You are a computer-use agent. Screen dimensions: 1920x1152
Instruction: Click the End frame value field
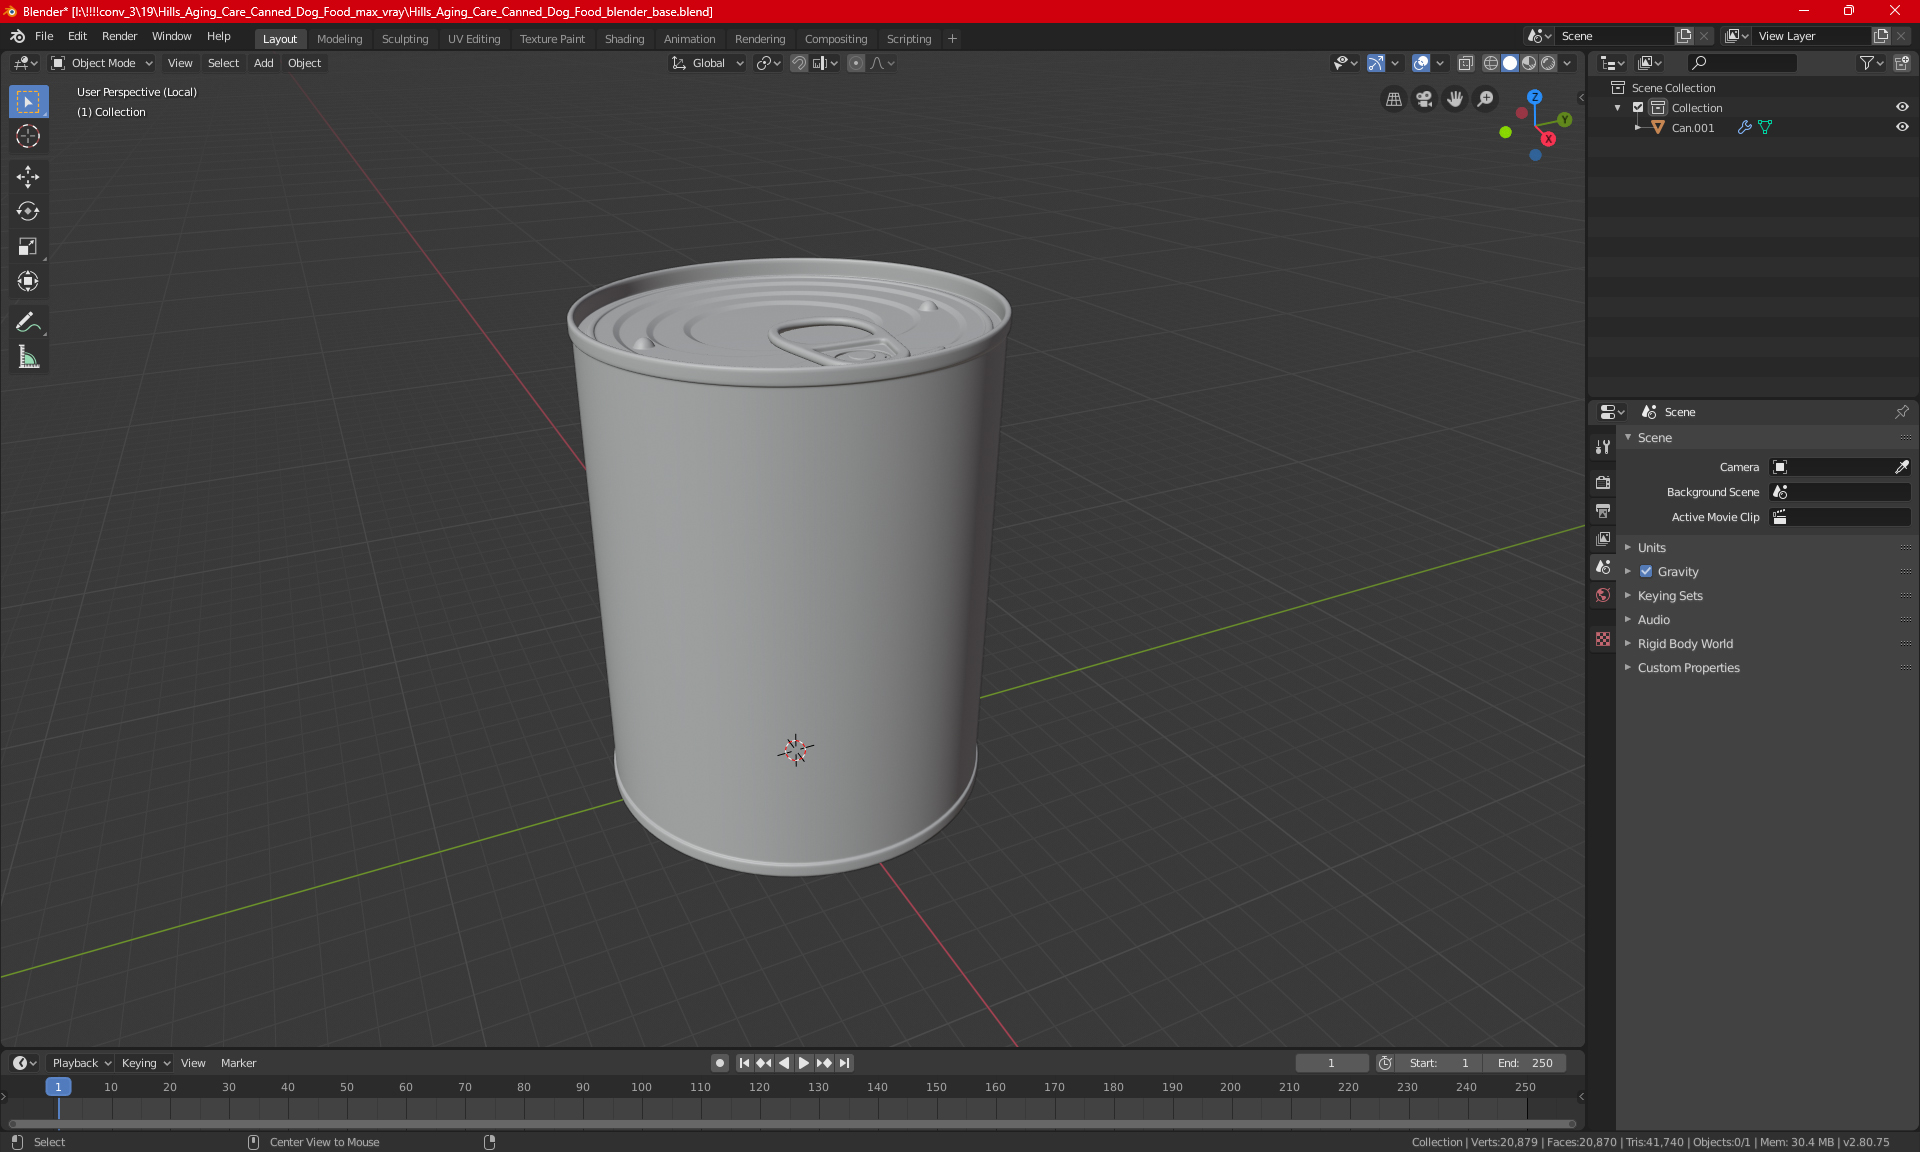[1525, 1063]
